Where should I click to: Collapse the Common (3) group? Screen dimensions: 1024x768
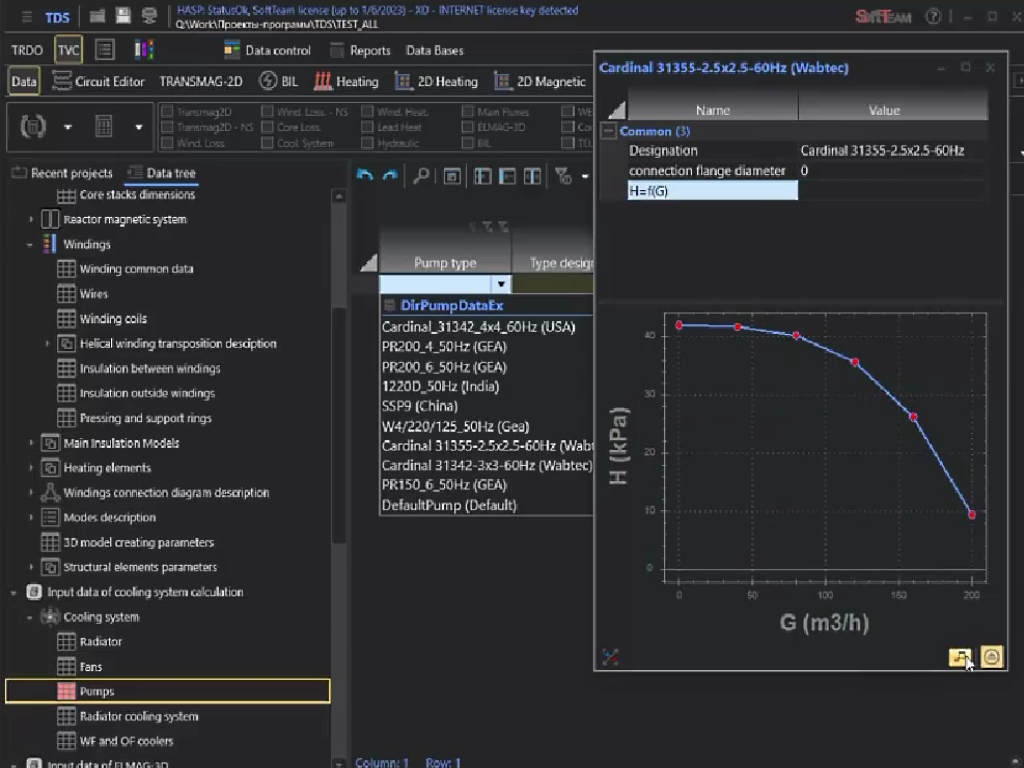[609, 131]
